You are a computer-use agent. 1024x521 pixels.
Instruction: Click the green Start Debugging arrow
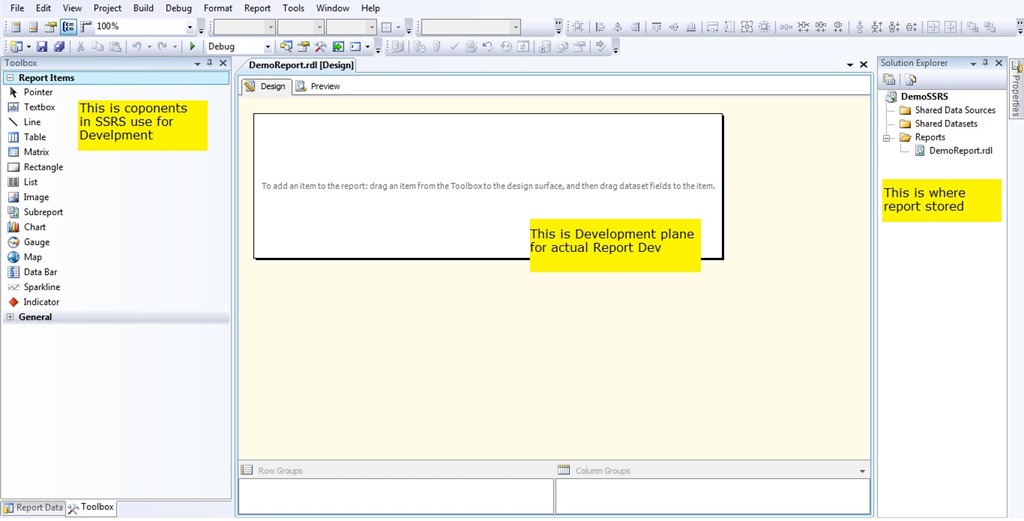pyautogui.click(x=193, y=46)
